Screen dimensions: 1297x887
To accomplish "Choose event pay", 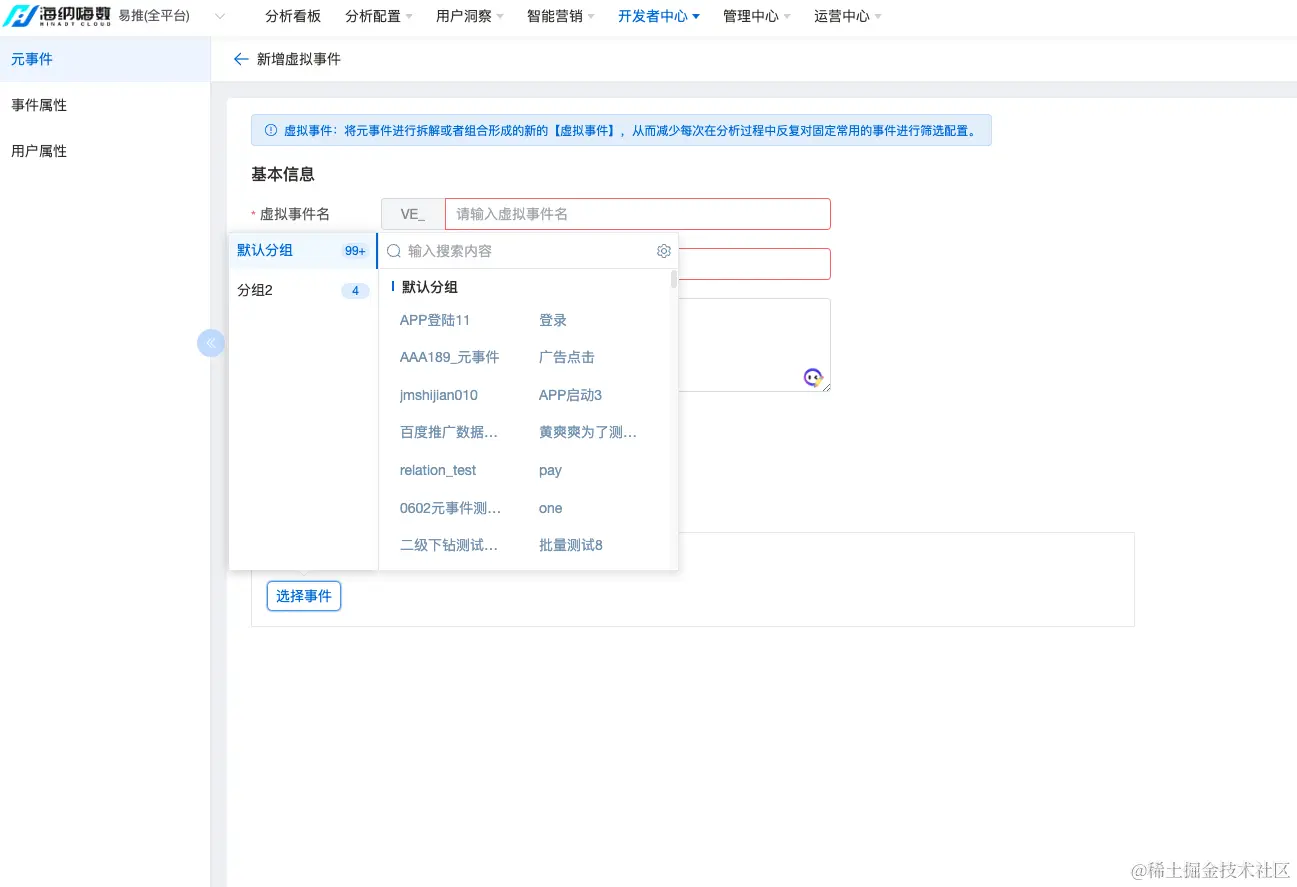I will click(550, 470).
